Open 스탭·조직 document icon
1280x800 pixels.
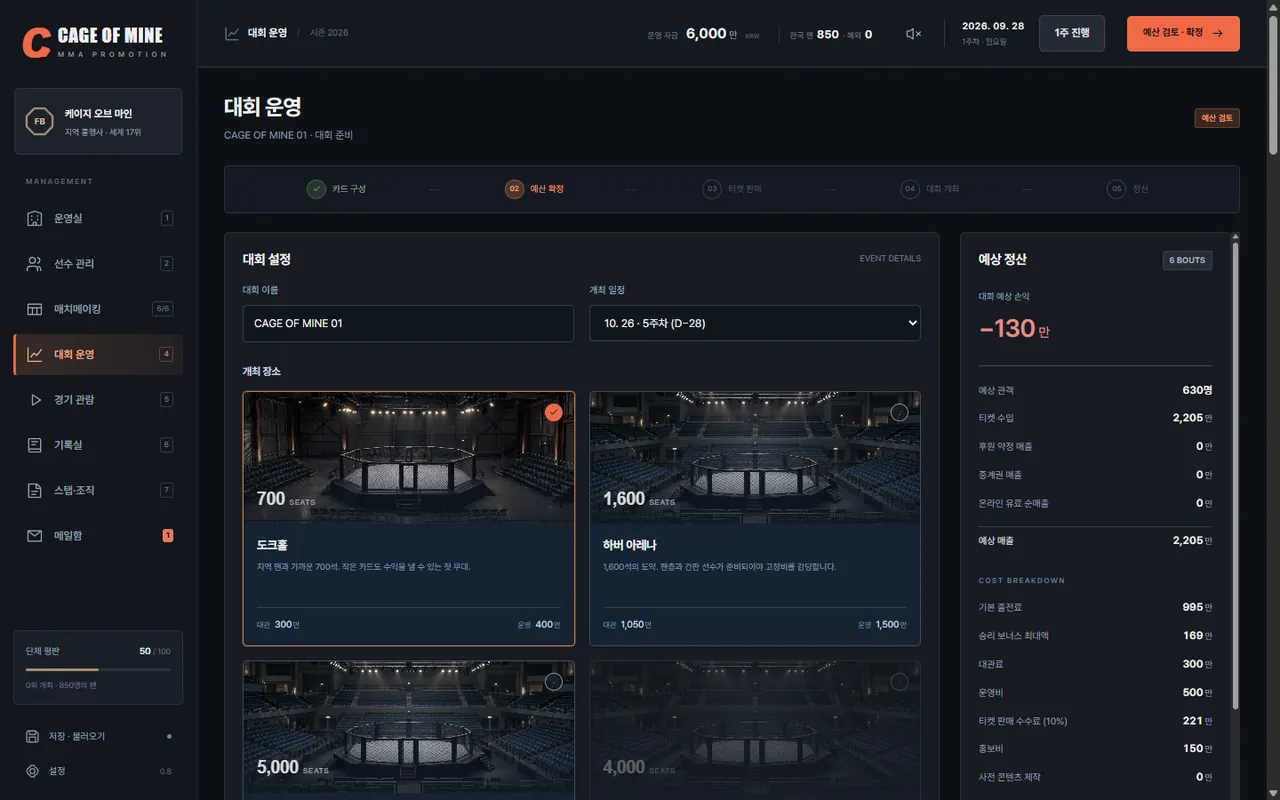tap(35, 490)
